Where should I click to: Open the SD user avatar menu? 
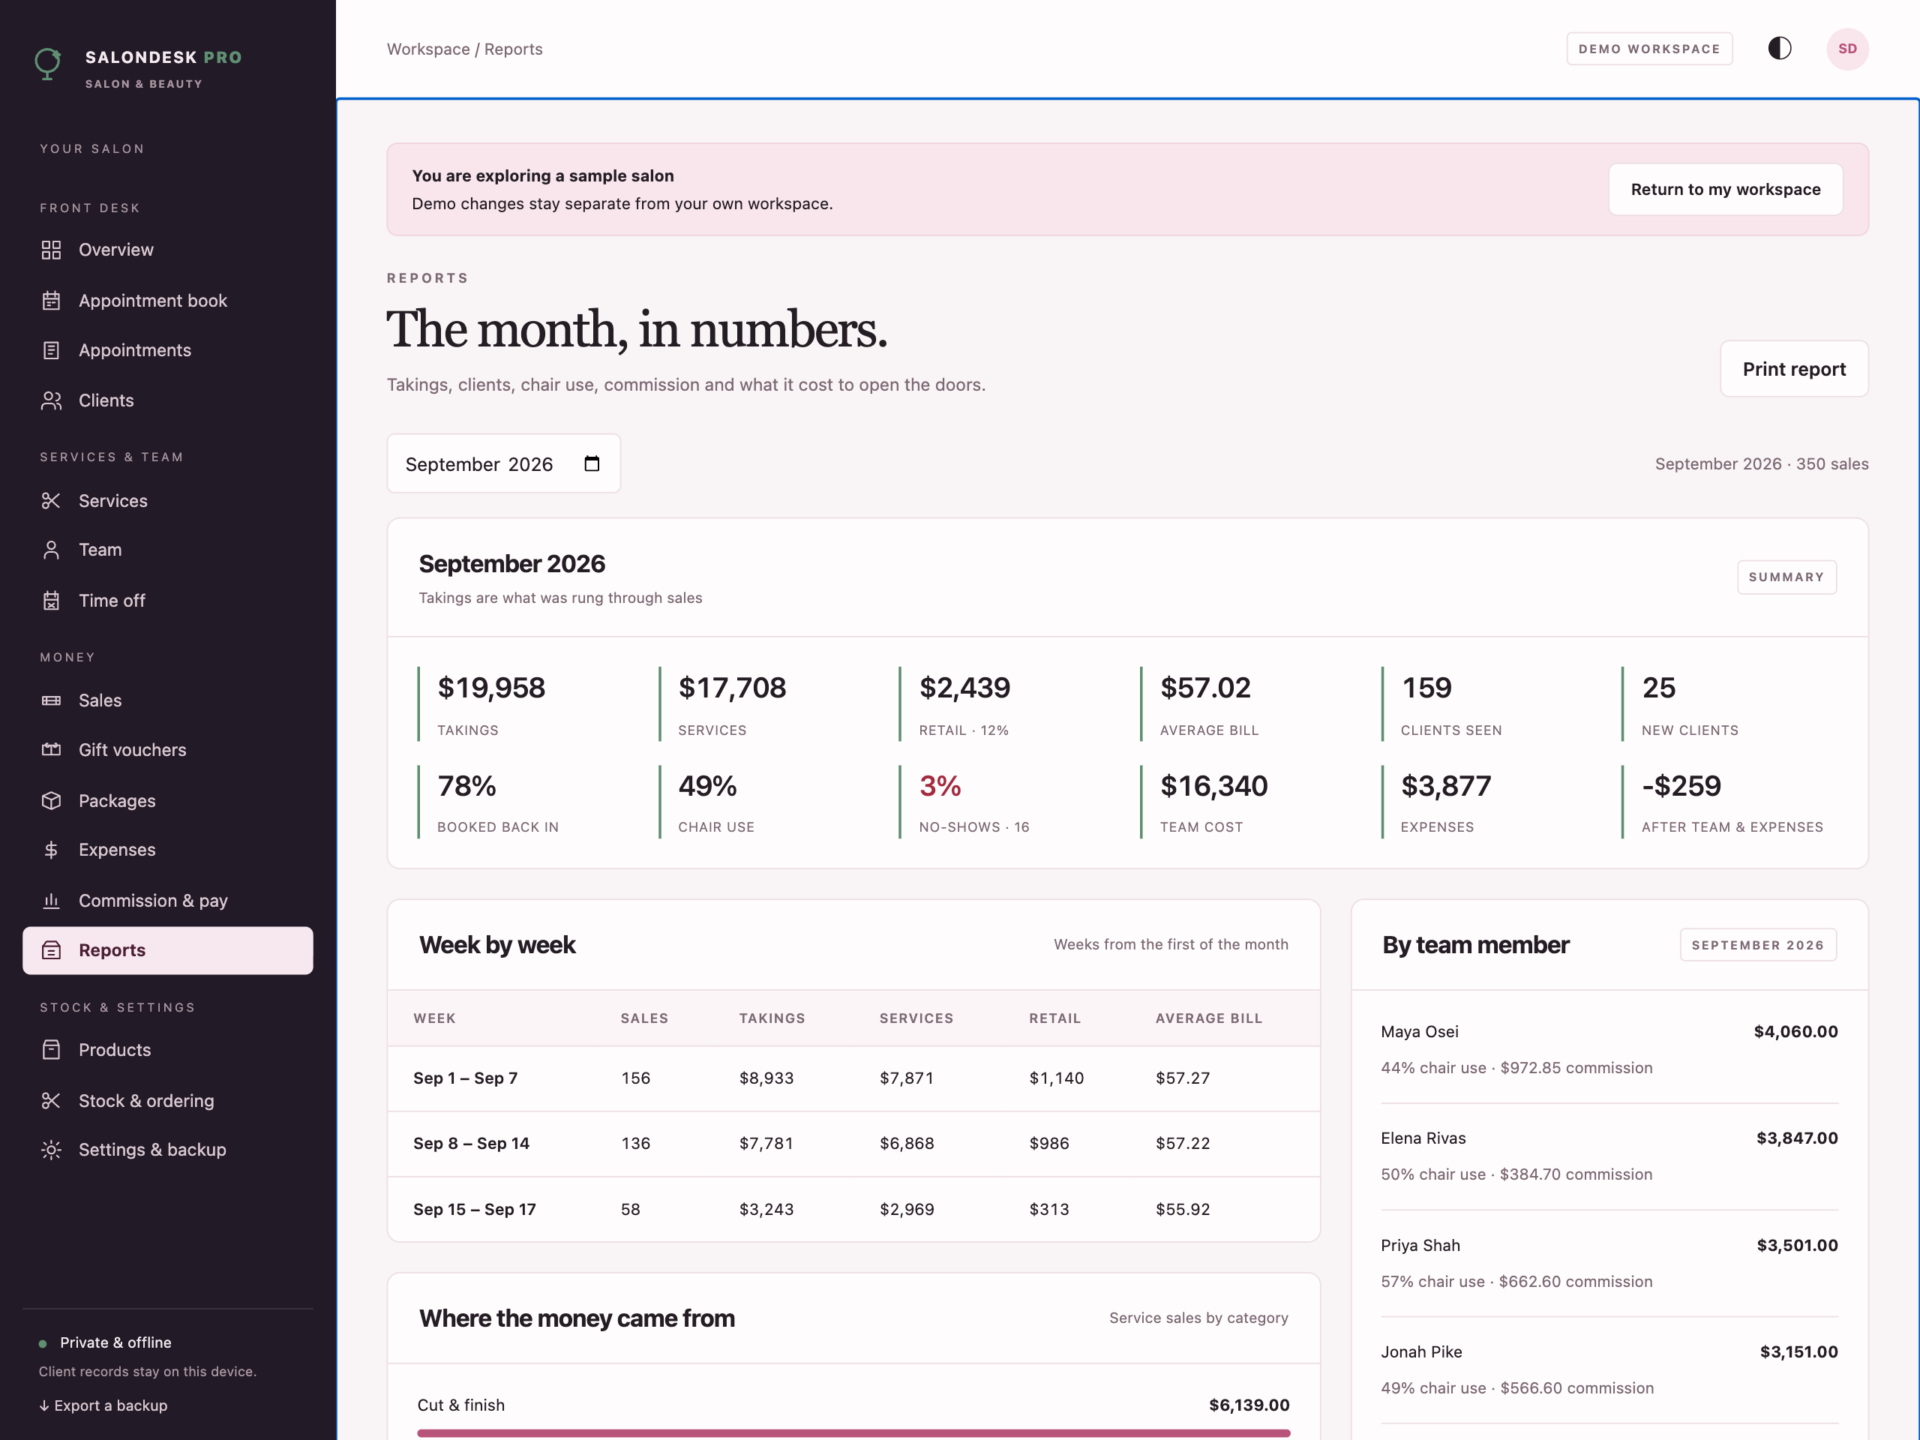(1848, 49)
